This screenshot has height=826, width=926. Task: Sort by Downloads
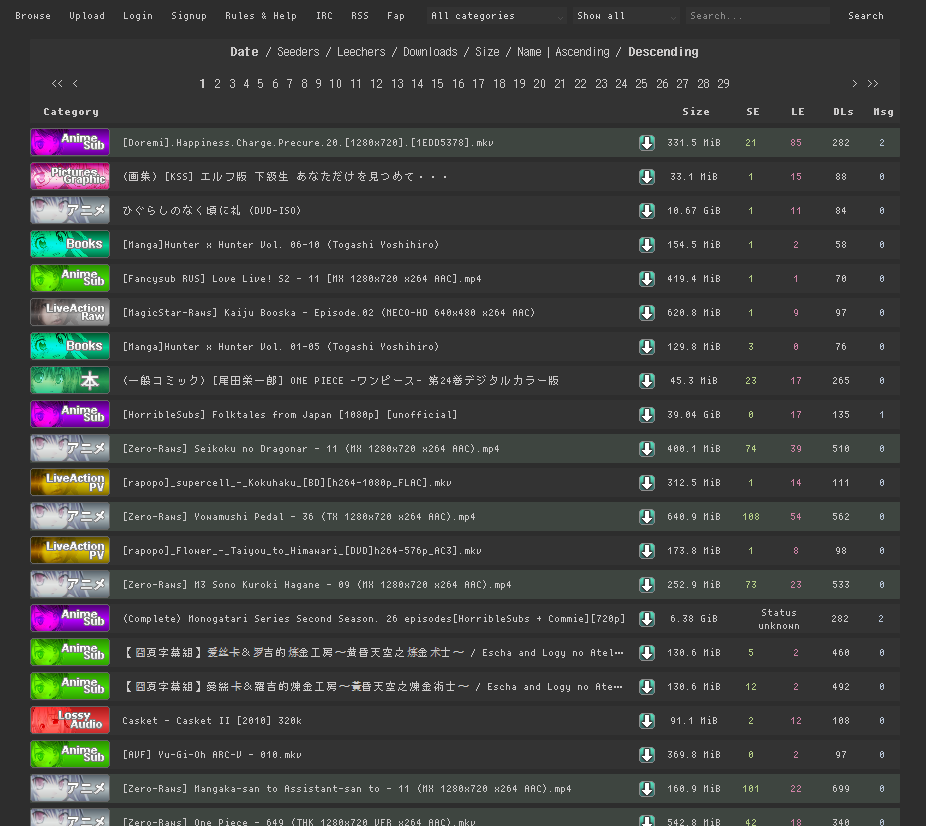coord(430,52)
